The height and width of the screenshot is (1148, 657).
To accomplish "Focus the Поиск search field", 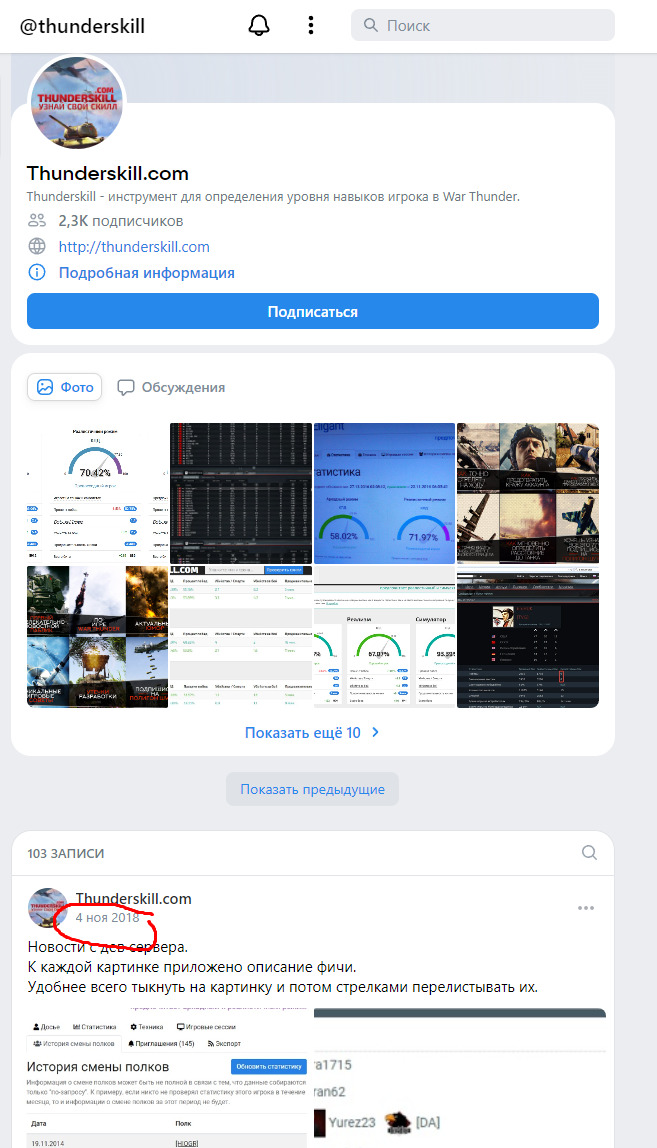I will [483, 26].
